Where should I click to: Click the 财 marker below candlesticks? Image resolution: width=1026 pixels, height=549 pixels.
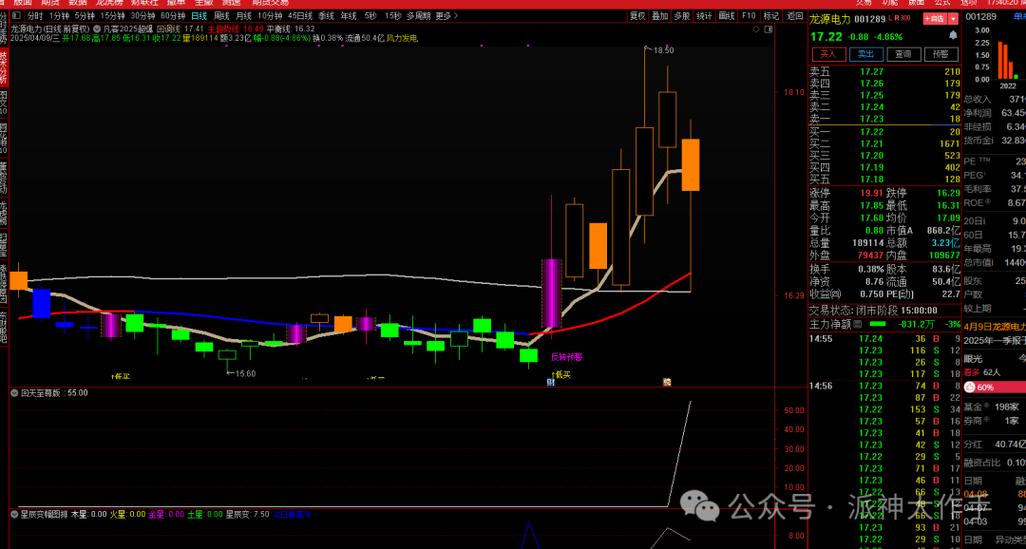(550, 382)
